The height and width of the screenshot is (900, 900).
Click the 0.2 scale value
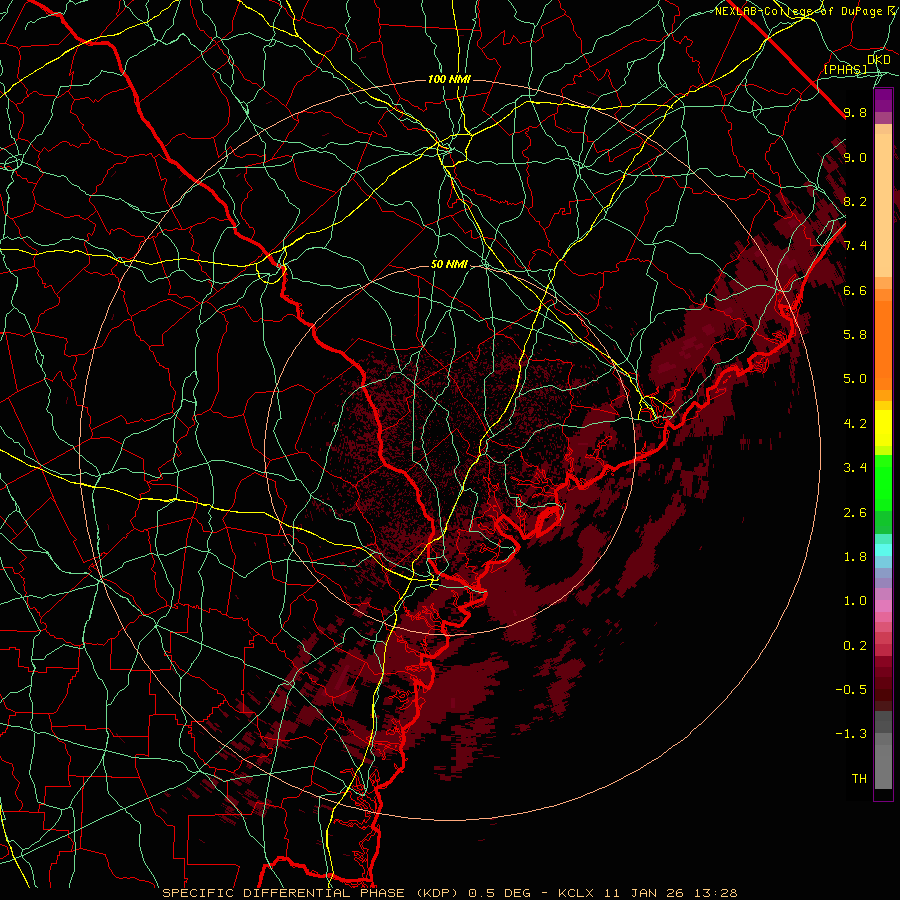click(x=855, y=646)
